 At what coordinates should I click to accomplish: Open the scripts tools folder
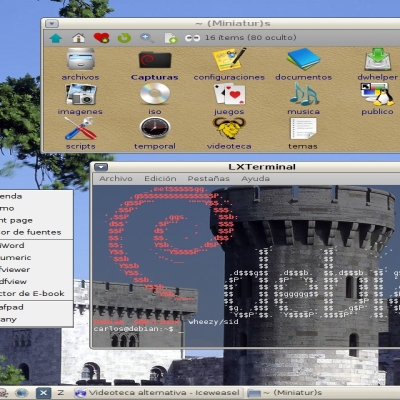(80, 134)
